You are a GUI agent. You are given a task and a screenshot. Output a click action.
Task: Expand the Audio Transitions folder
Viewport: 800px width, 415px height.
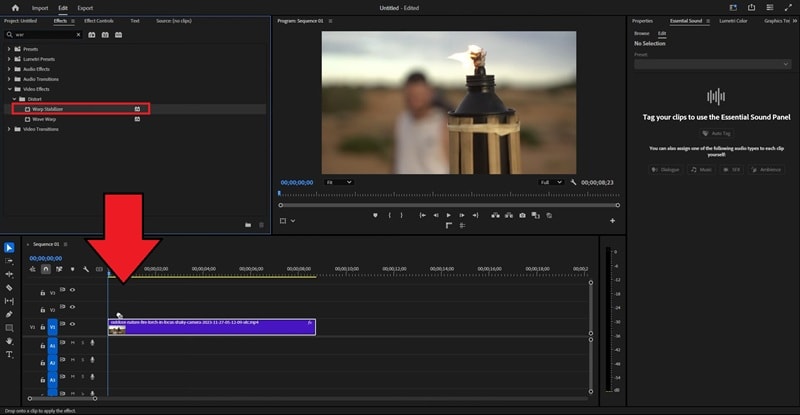coord(9,79)
